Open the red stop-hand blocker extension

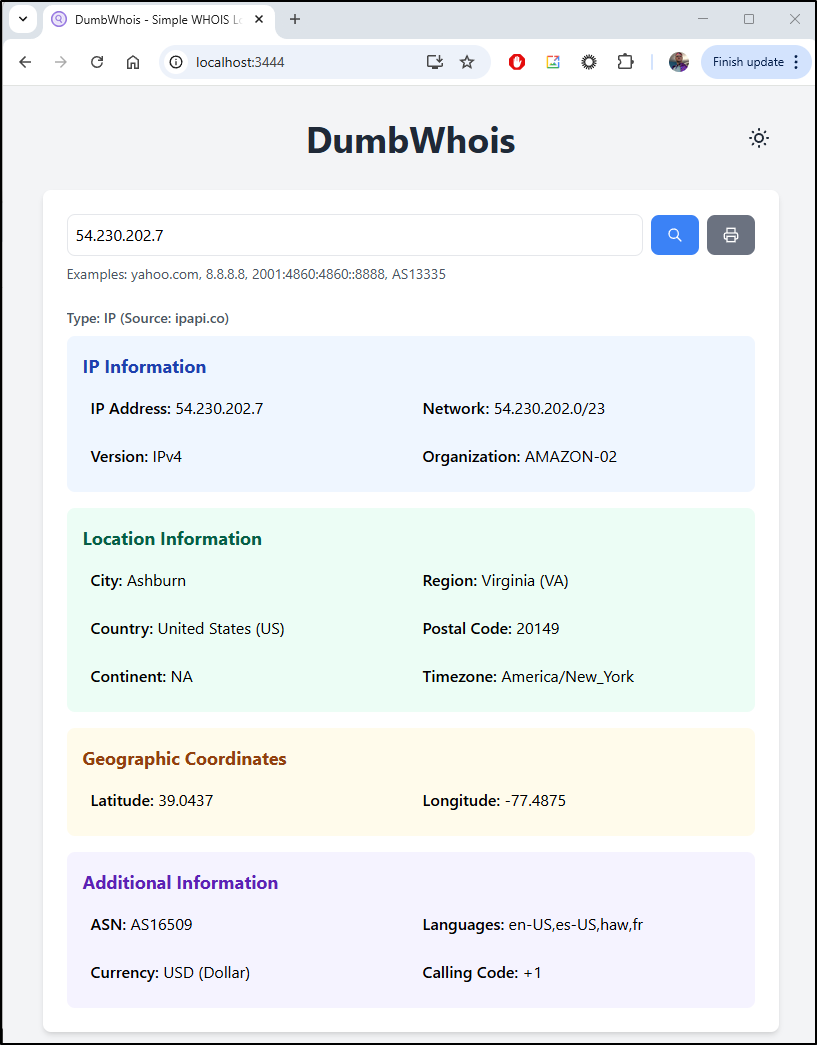pyautogui.click(x=516, y=62)
